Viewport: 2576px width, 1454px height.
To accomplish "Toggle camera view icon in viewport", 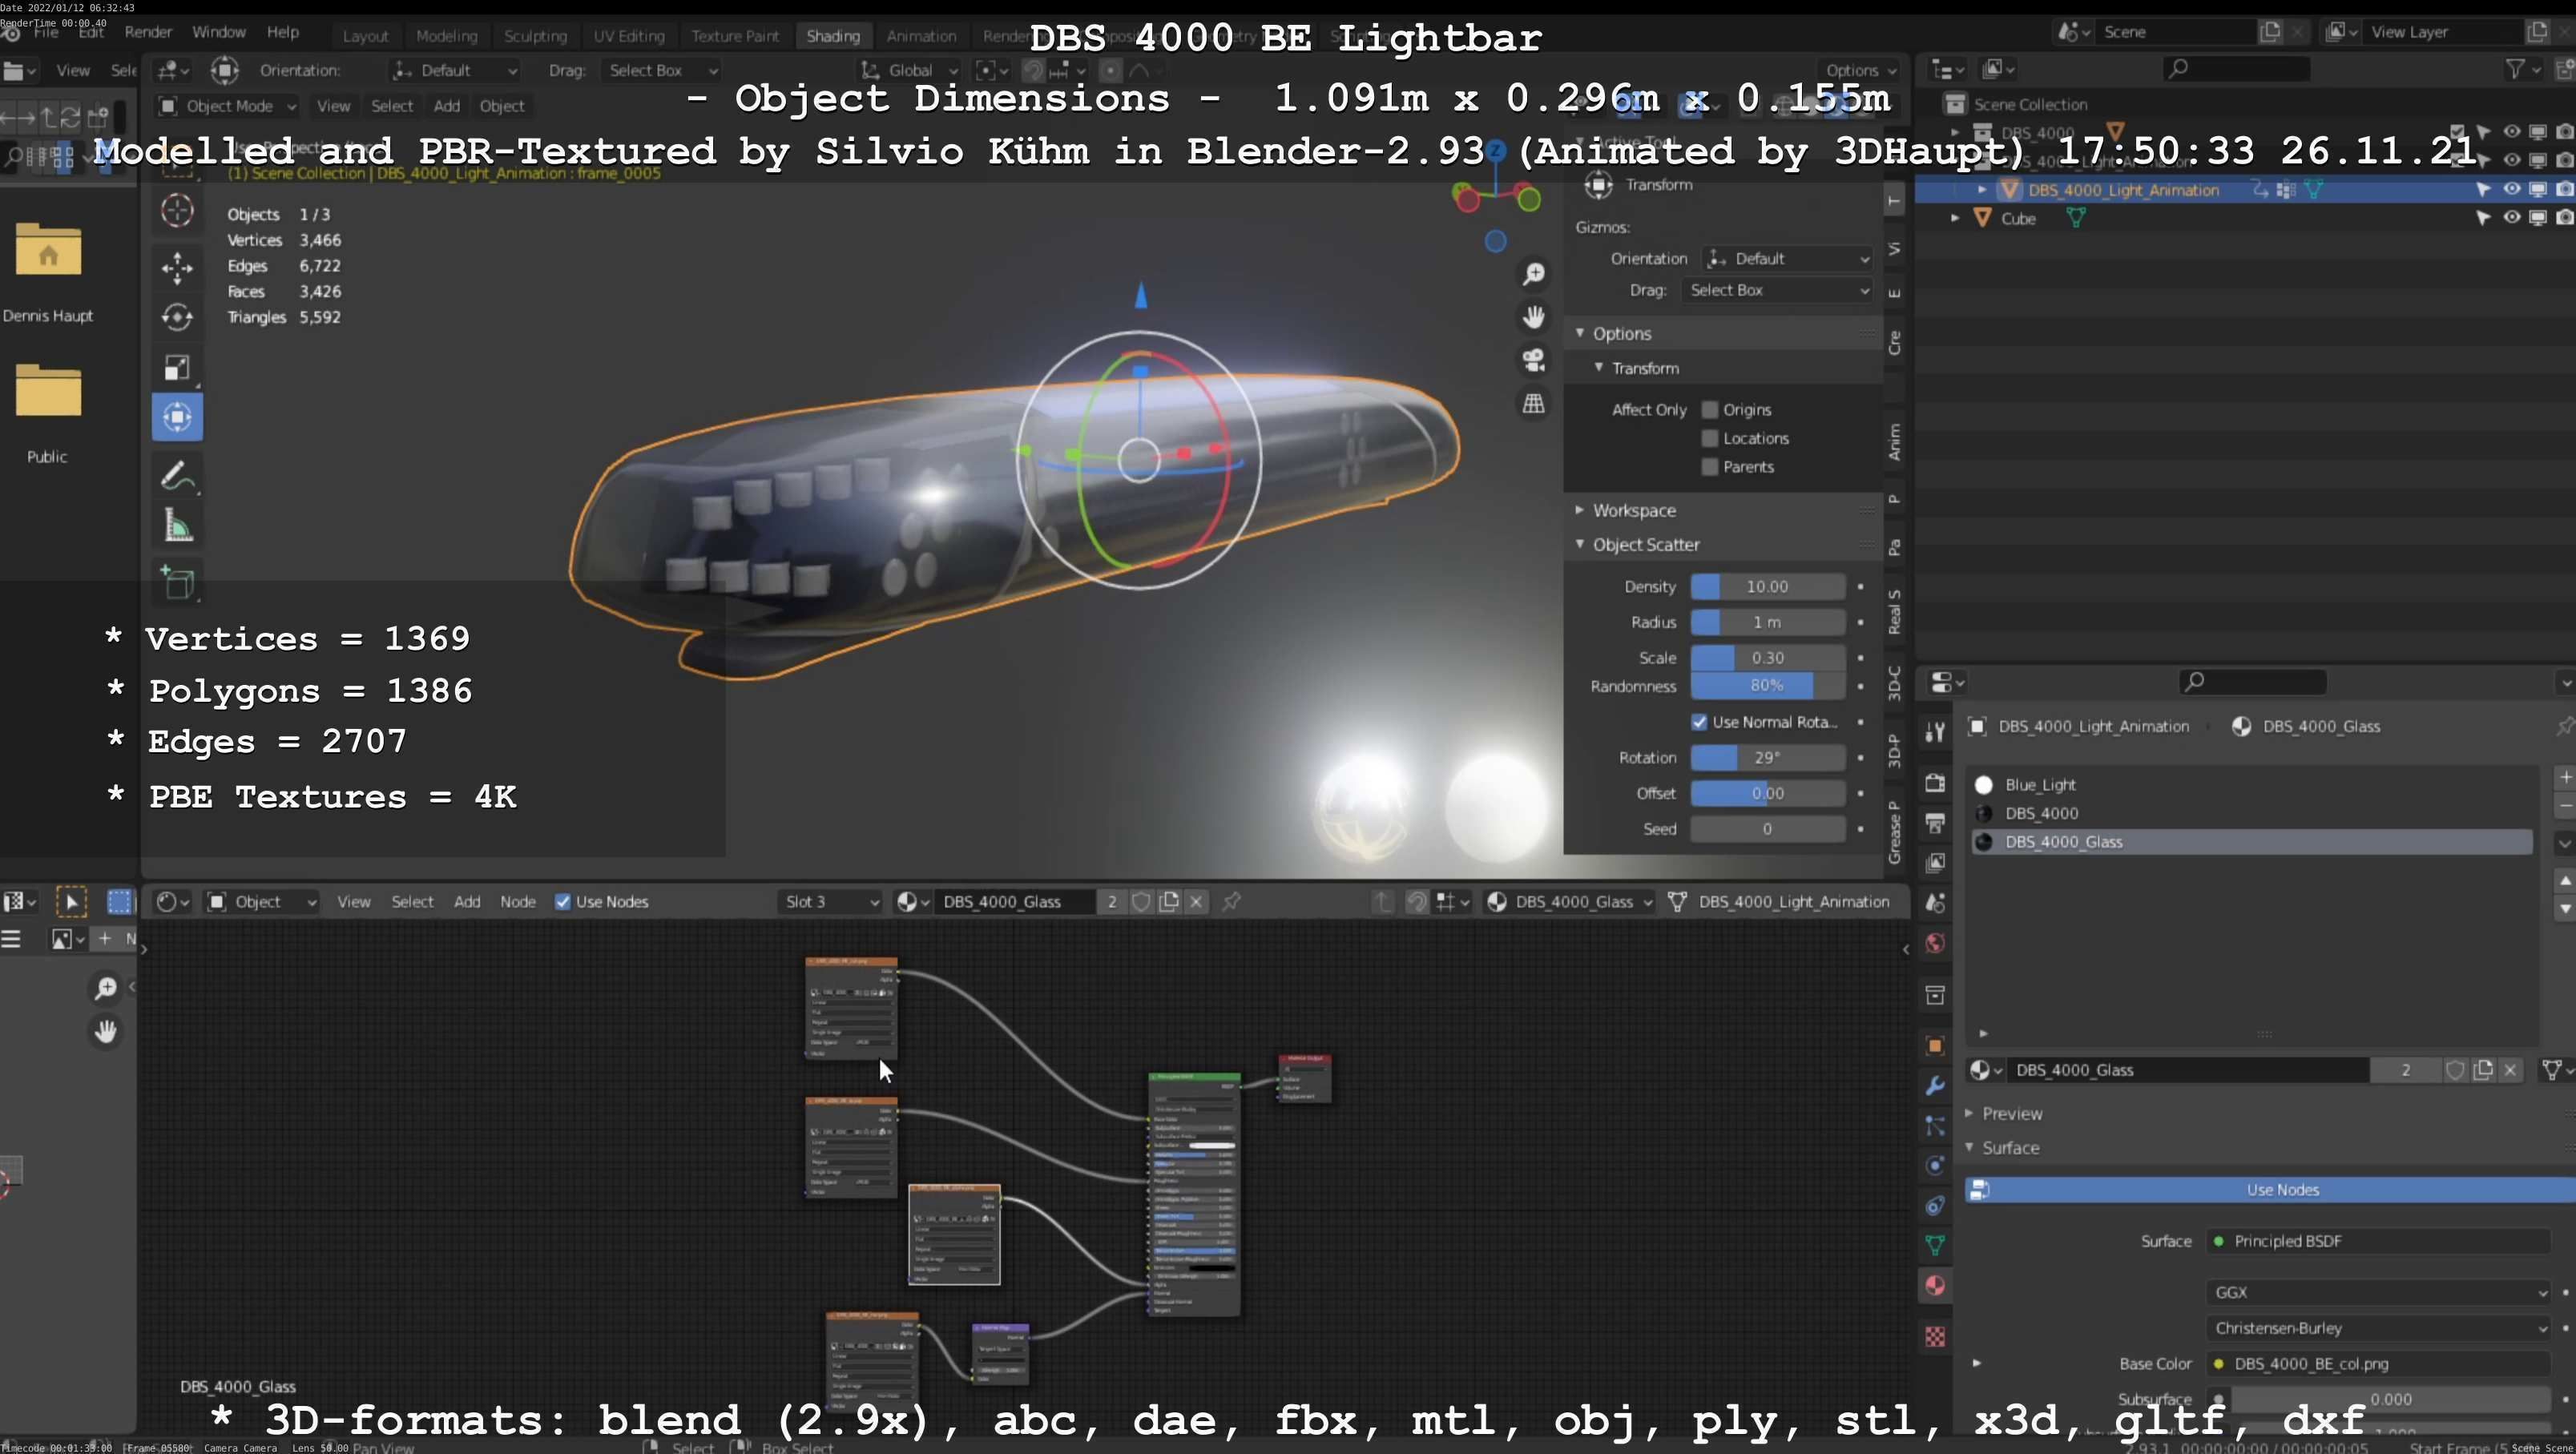I will pyautogui.click(x=1533, y=360).
